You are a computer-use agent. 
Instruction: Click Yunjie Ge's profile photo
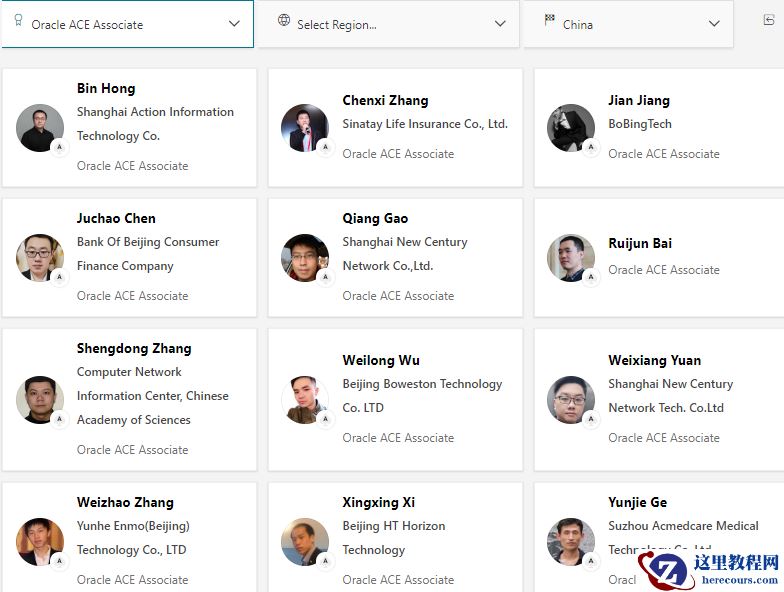571,542
